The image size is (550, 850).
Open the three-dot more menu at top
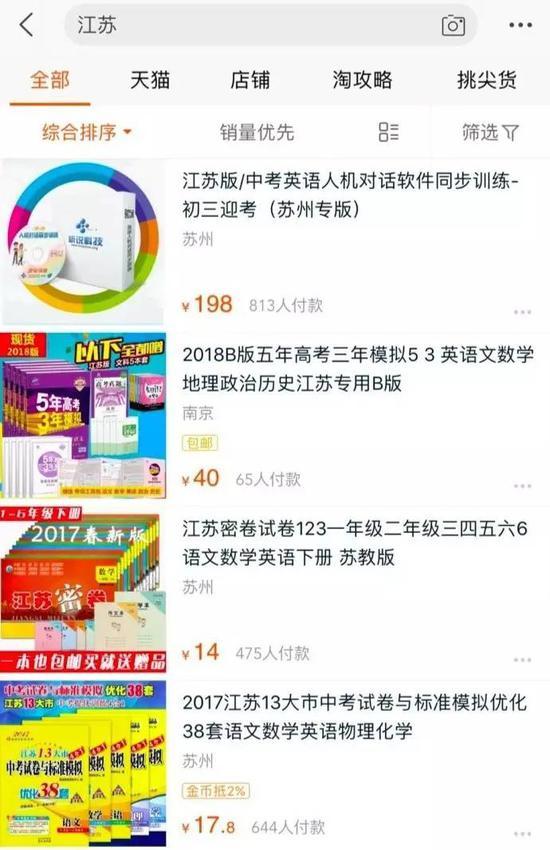520,25
